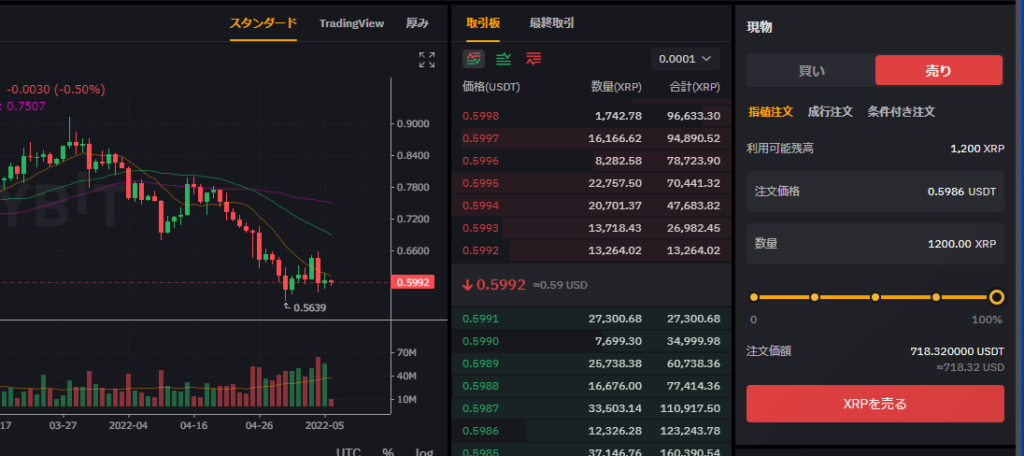This screenshot has width=1024, height=456.
Task: Select 売り sell mode
Action: [x=938, y=71]
